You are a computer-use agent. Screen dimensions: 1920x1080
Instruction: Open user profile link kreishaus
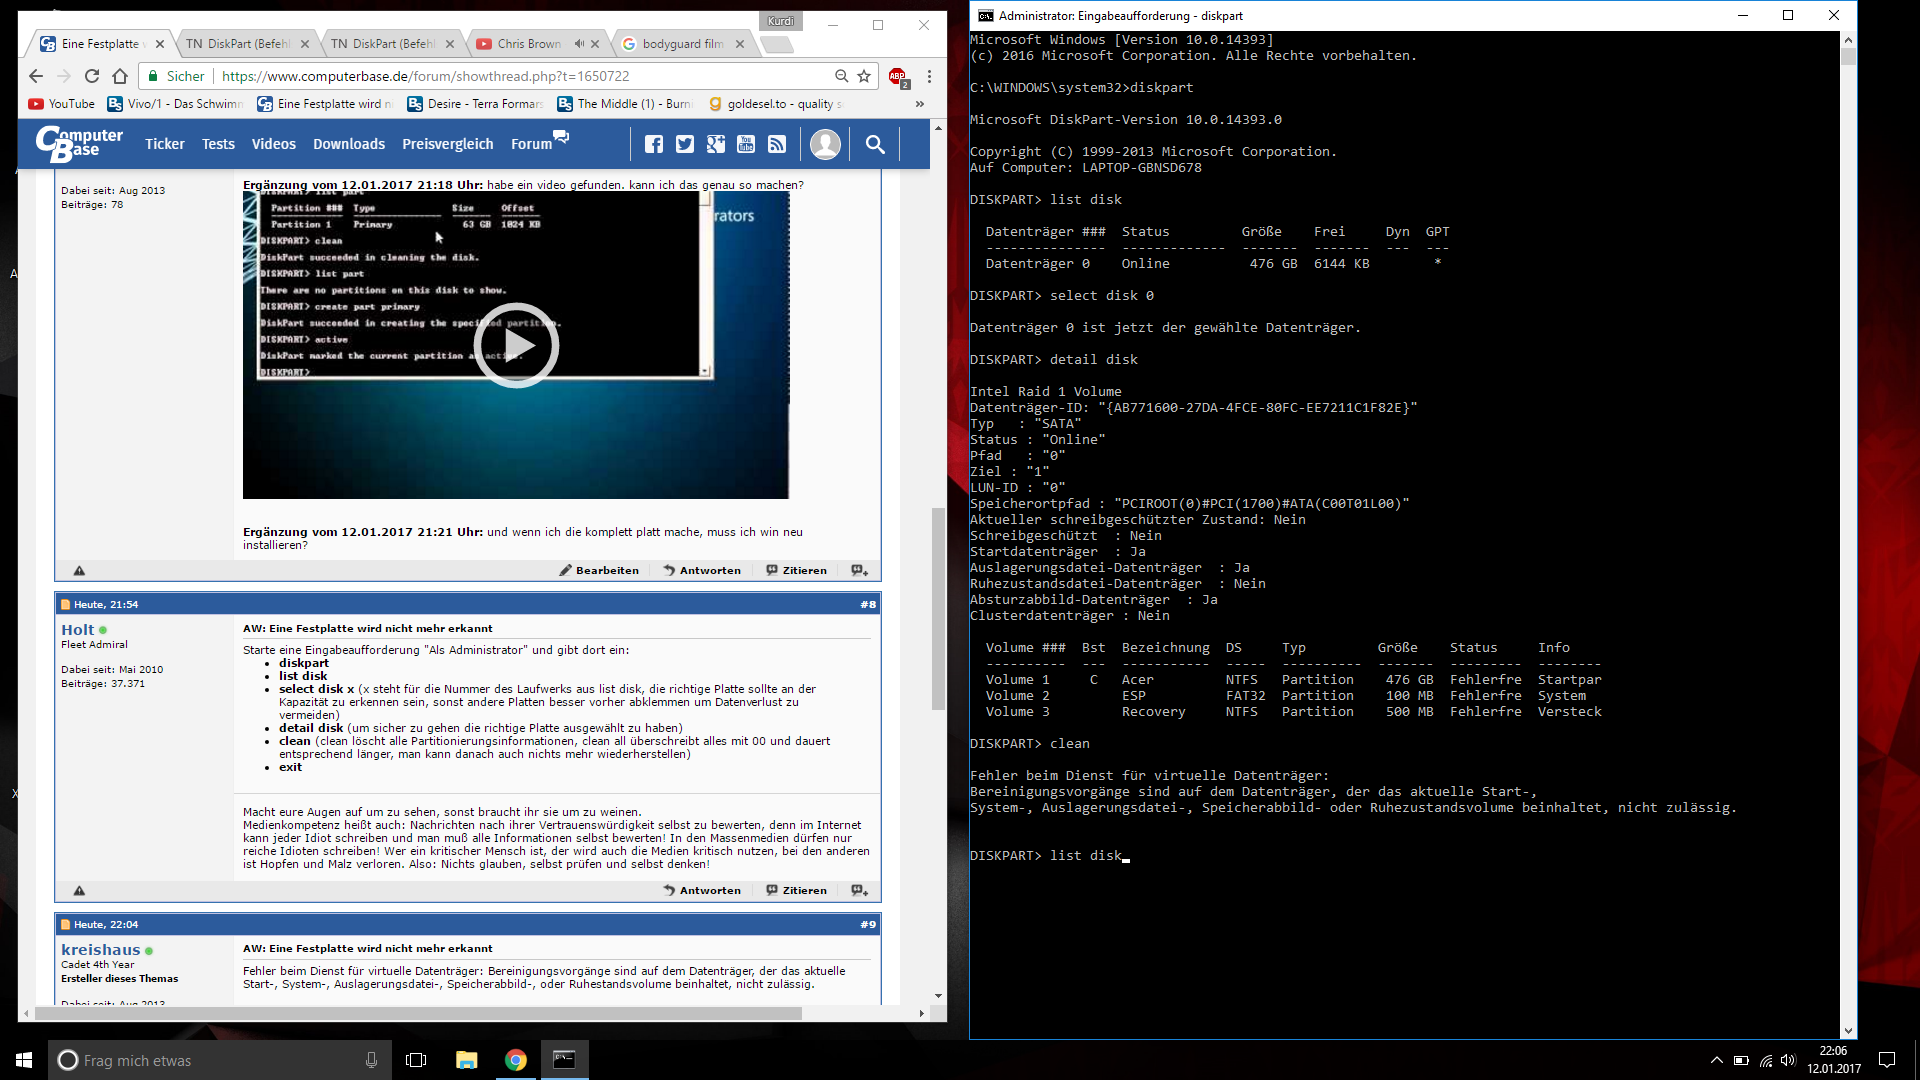pyautogui.click(x=100, y=950)
